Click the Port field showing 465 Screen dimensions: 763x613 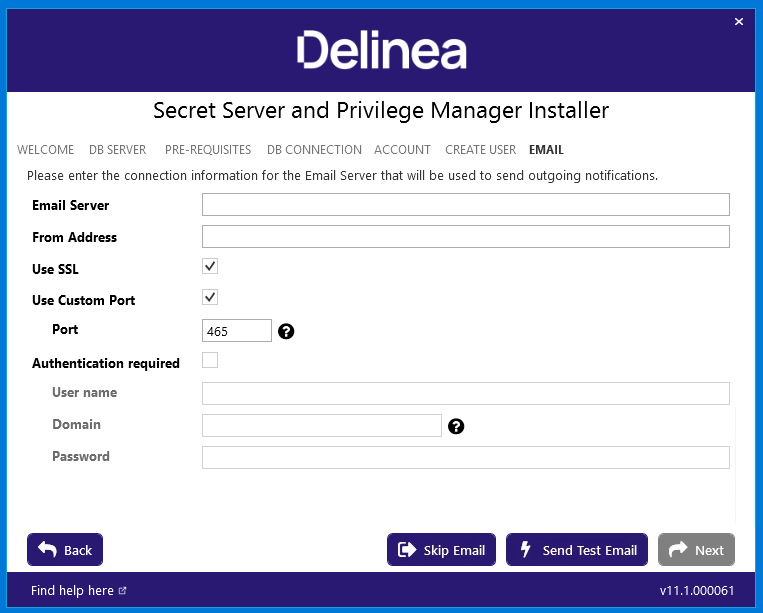(x=236, y=331)
